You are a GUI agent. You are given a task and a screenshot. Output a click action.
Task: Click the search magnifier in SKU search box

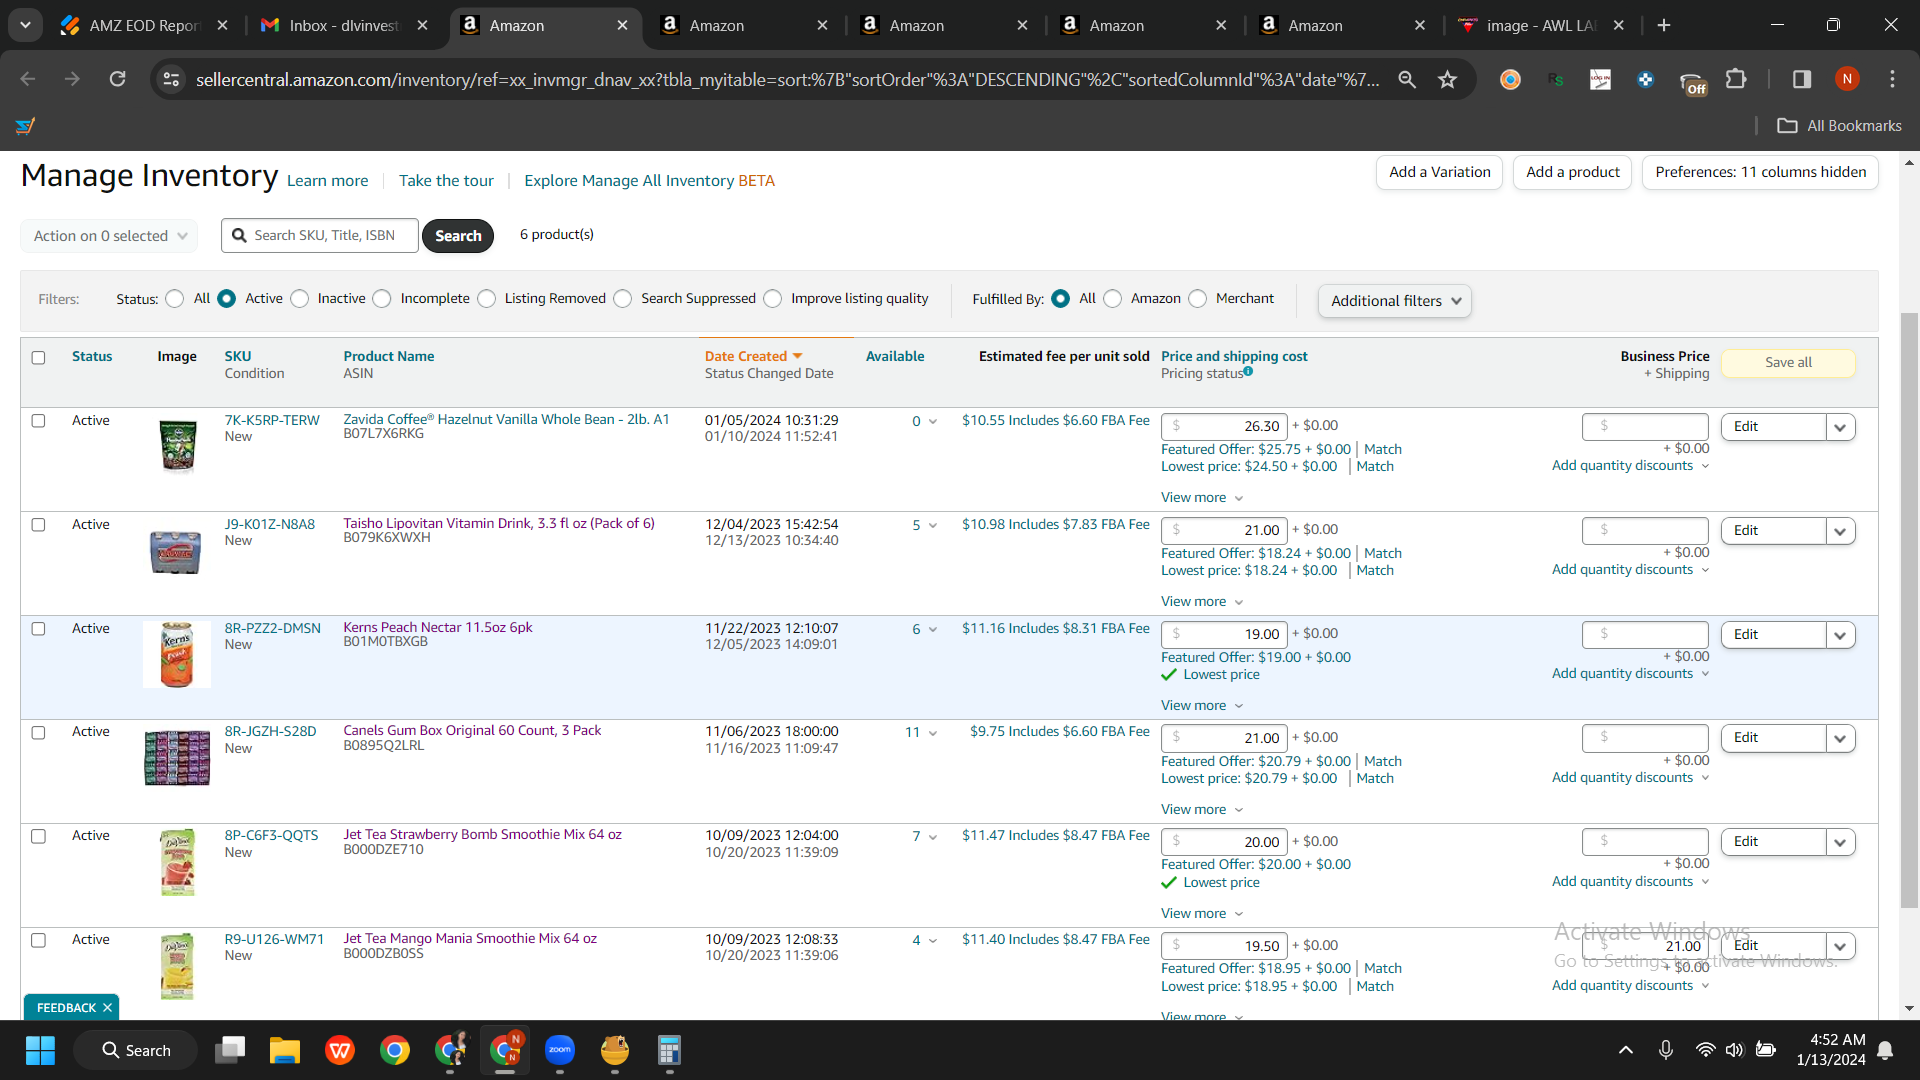[239, 235]
